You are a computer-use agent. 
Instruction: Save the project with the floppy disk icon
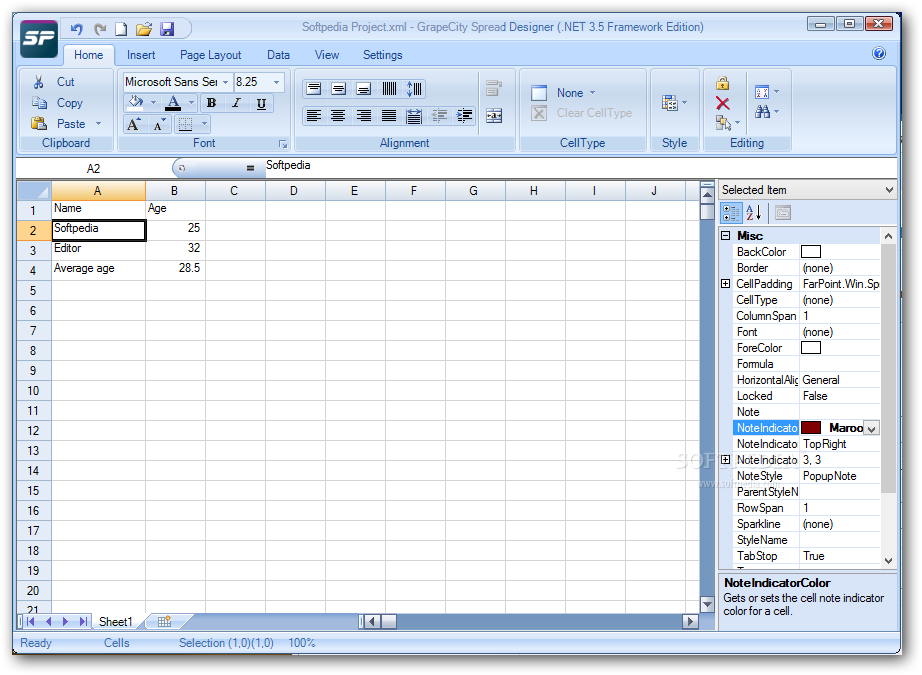[167, 28]
